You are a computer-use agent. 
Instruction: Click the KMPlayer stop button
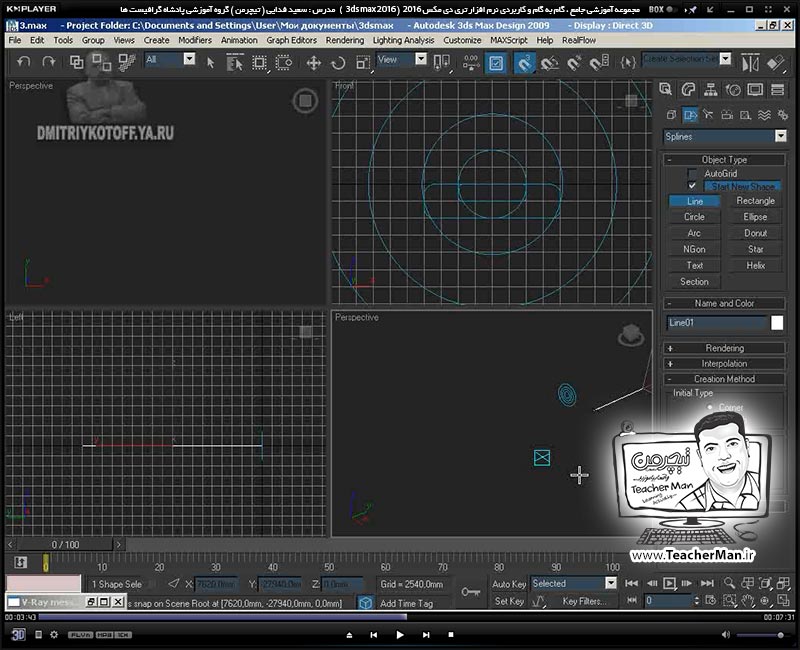pos(451,635)
